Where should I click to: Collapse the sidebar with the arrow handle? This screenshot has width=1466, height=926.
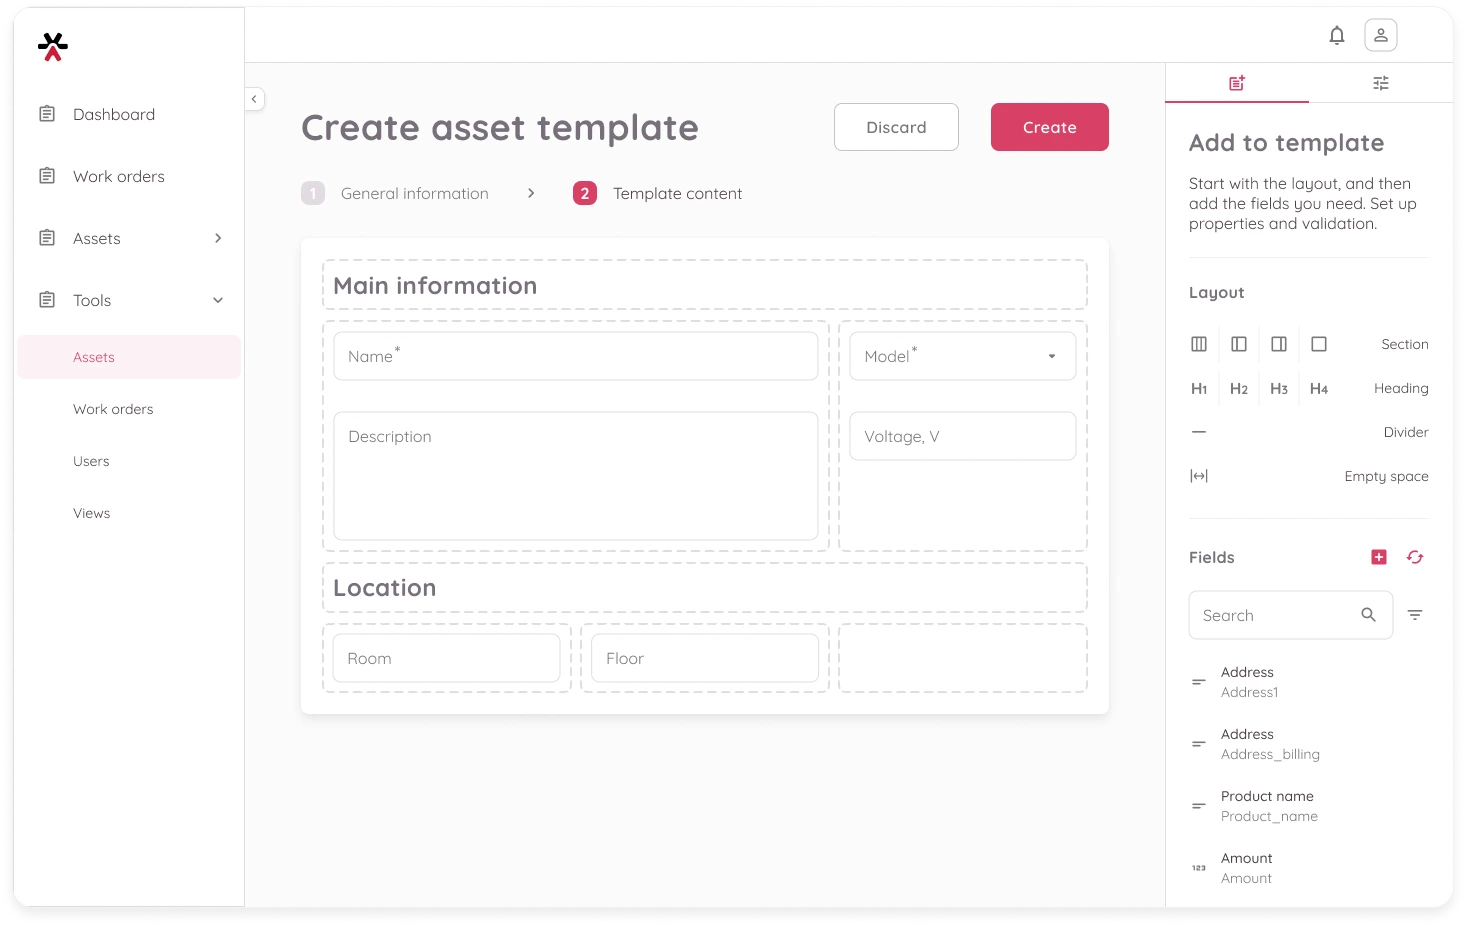tap(254, 99)
